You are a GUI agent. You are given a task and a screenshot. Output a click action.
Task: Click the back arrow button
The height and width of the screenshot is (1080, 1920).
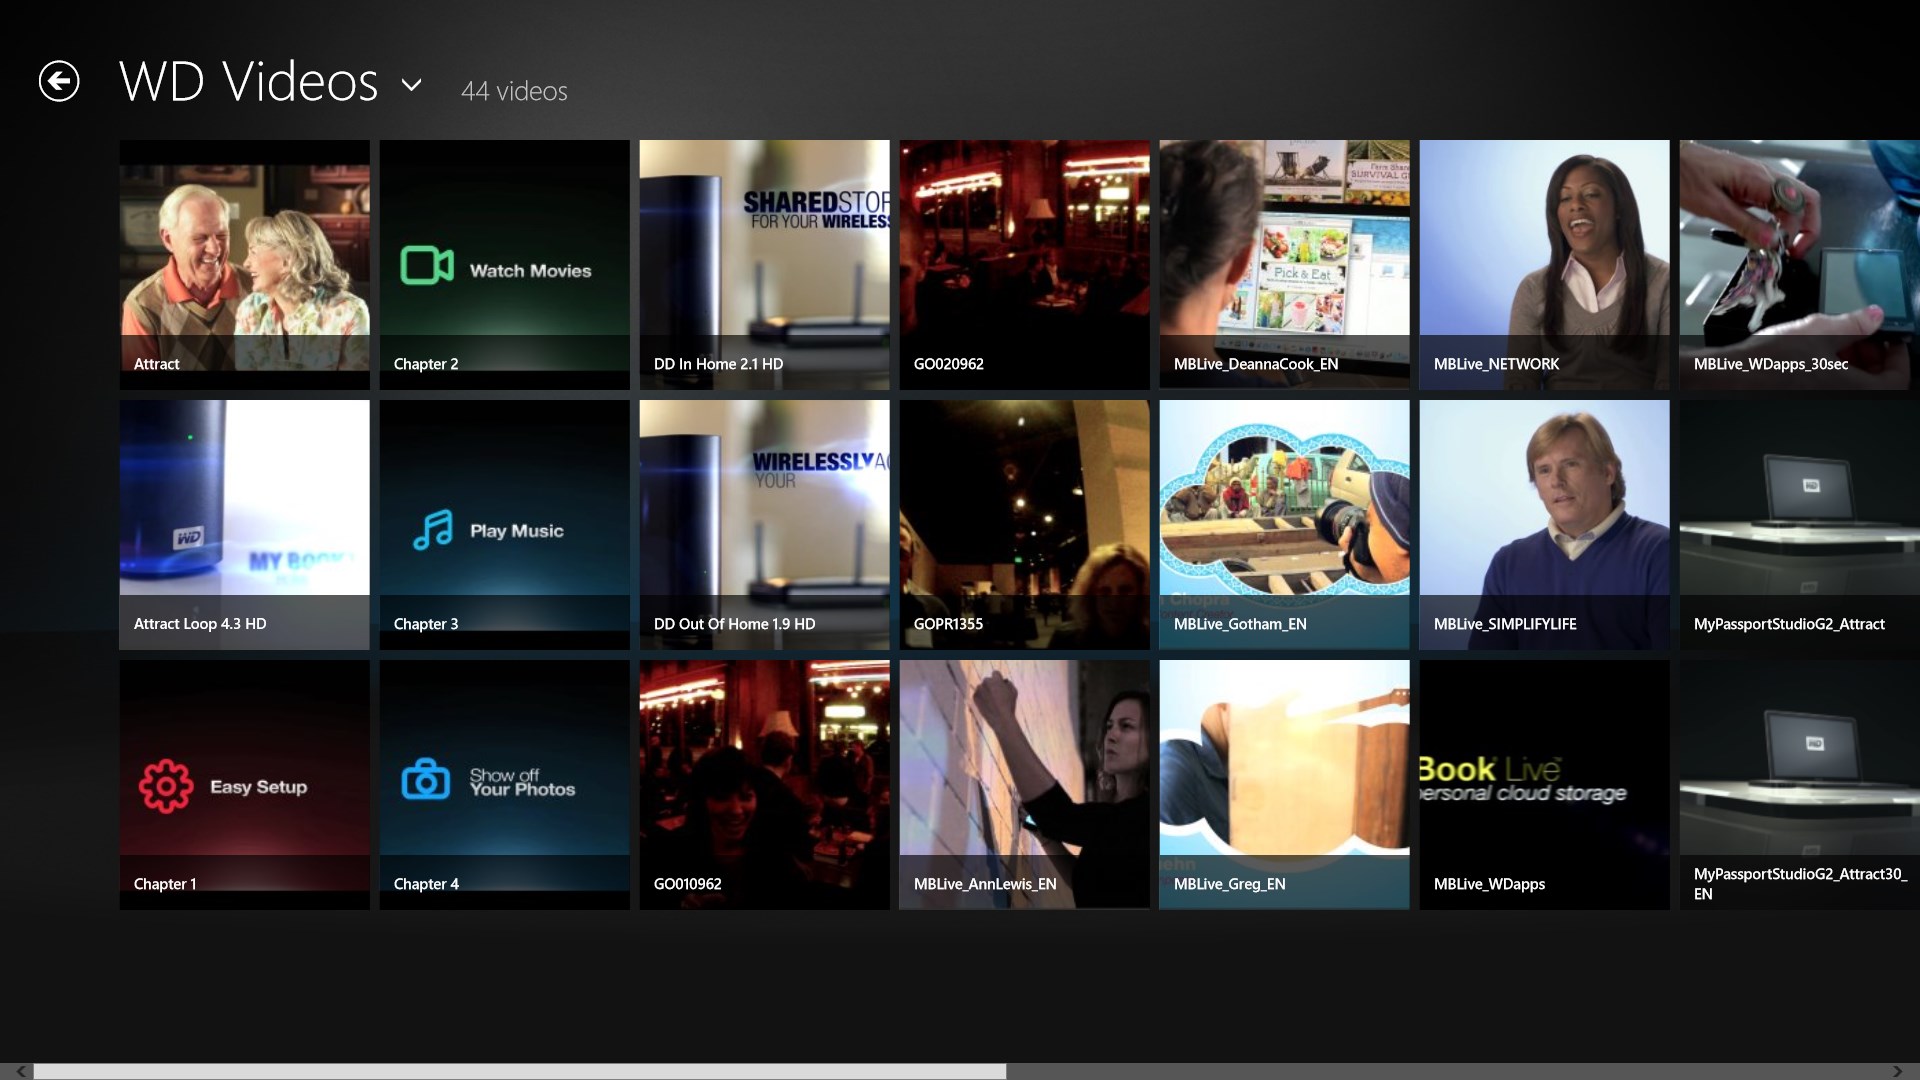pyautogui.click(x=59, y=81)
